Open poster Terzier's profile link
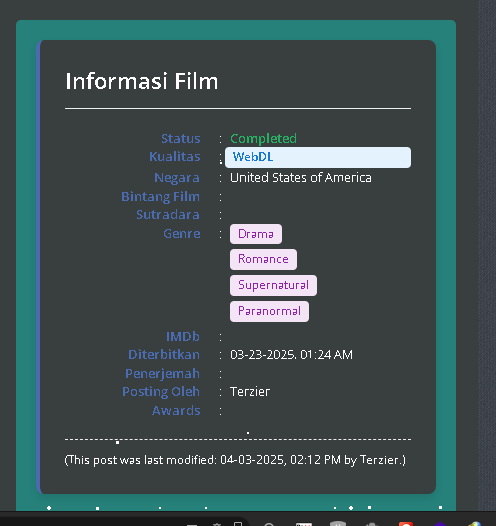This screenshot has width=496, height=526. click(250, 392)
